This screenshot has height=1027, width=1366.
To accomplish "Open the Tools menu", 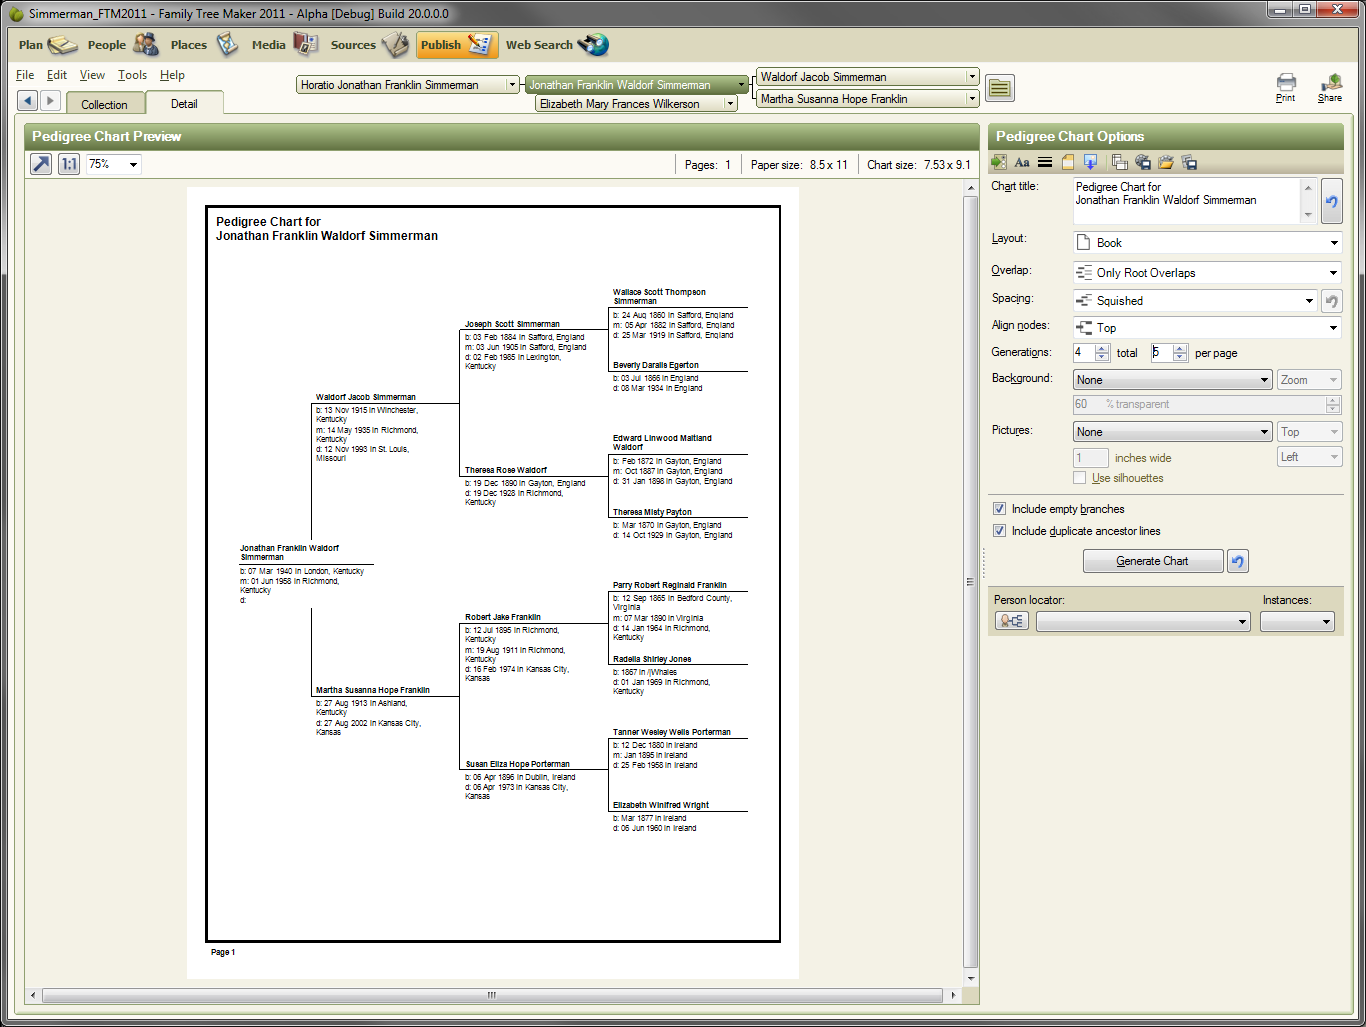I will click(x=132, y=75).
